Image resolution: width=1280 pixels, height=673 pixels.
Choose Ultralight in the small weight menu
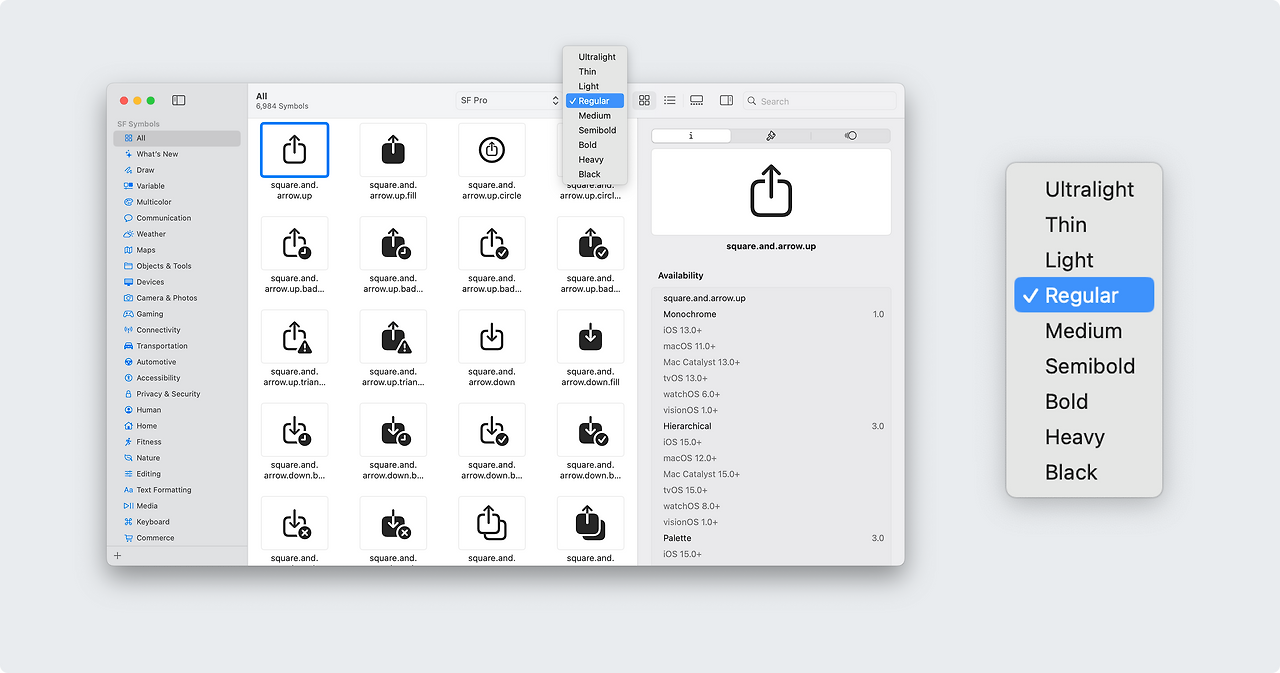pos(595,57)
